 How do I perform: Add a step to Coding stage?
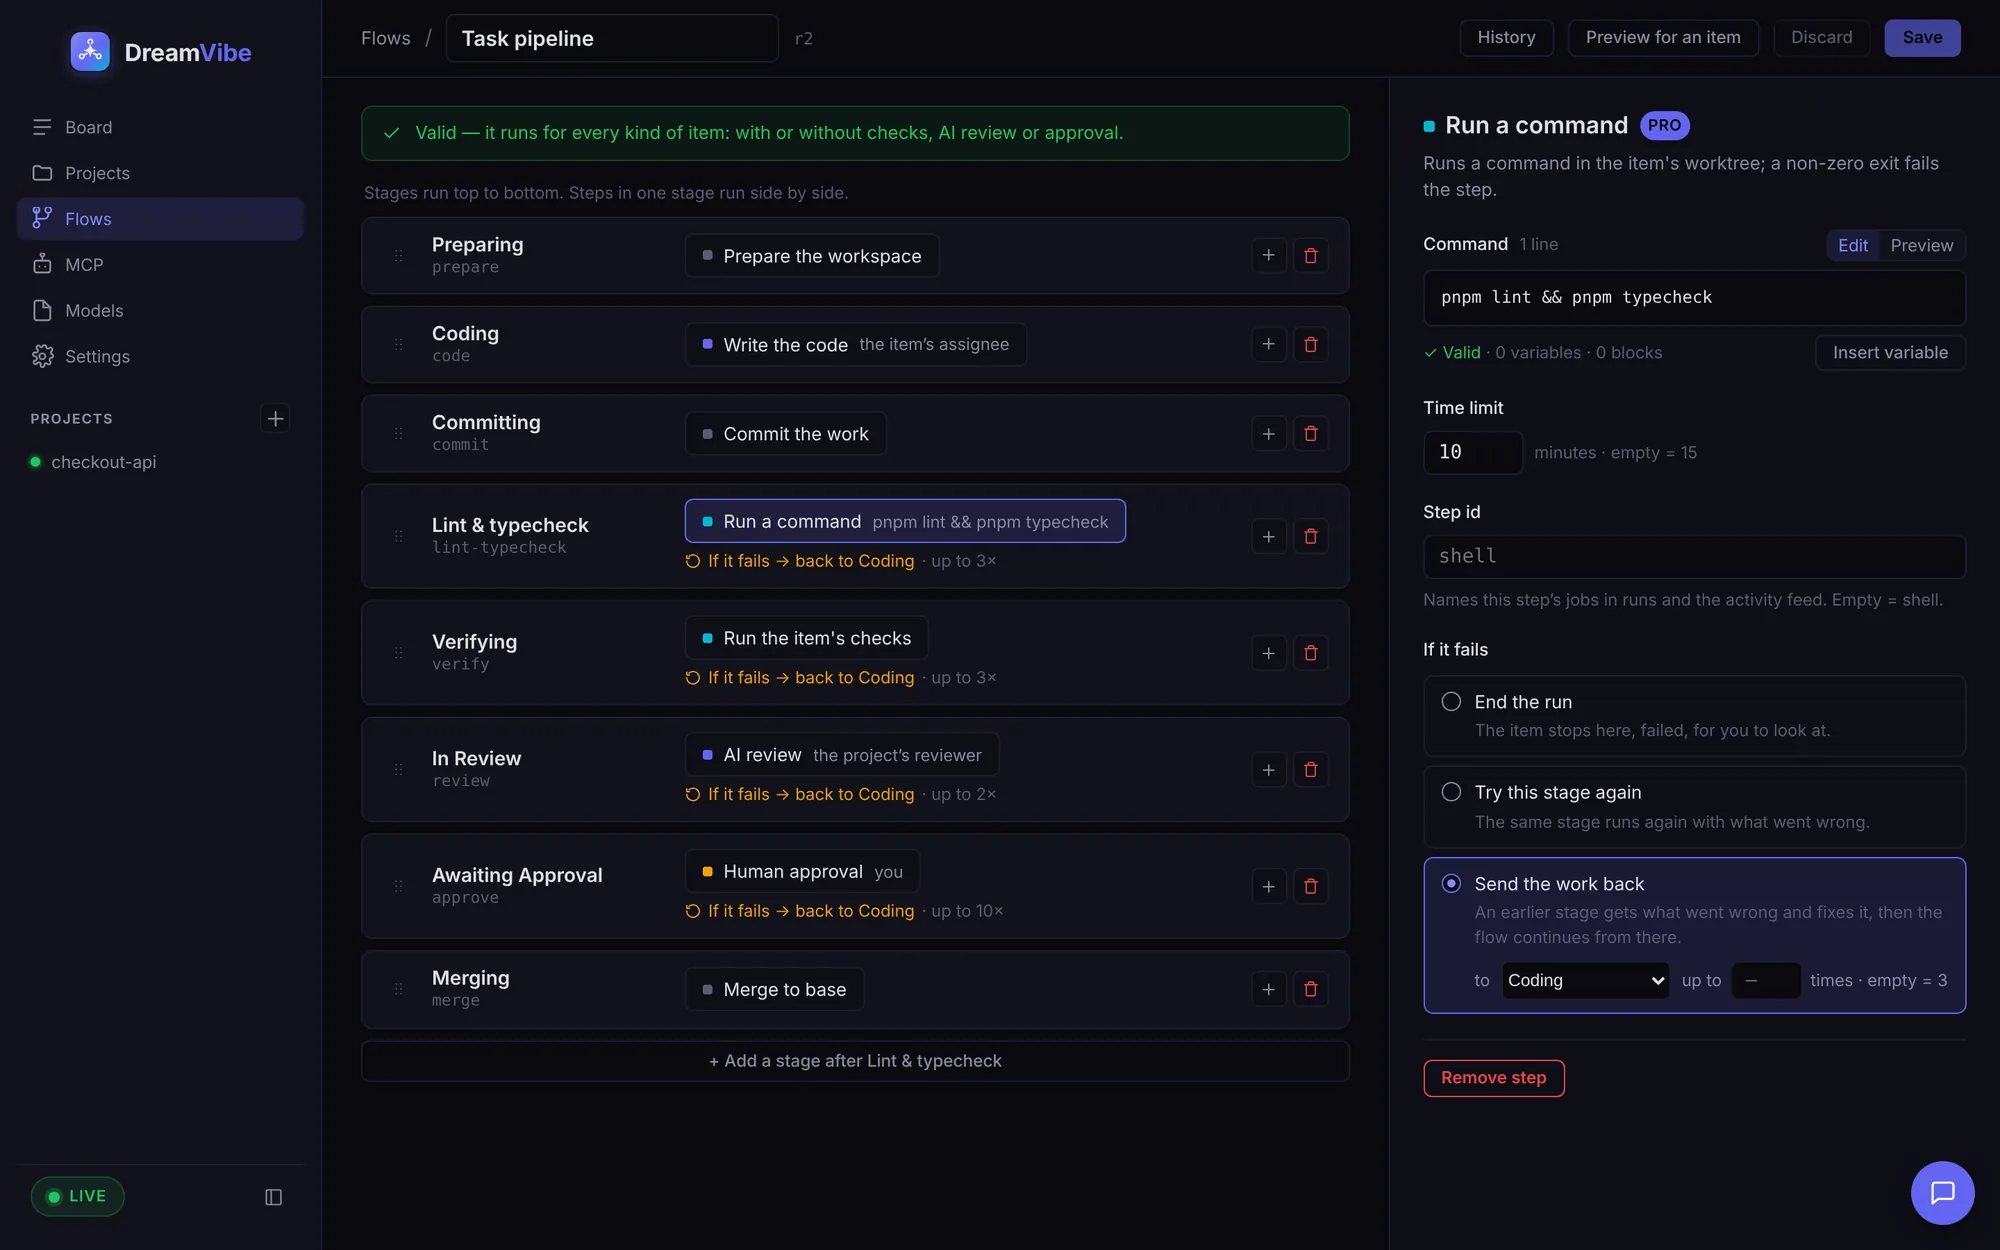(x=1268, y=344)
